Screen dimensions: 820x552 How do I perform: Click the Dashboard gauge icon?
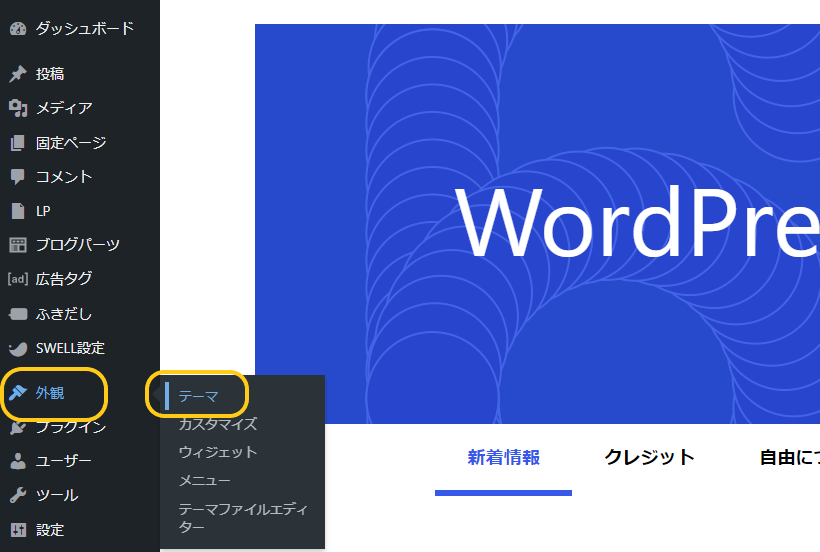pyautogui.click(x=18, y=29)
